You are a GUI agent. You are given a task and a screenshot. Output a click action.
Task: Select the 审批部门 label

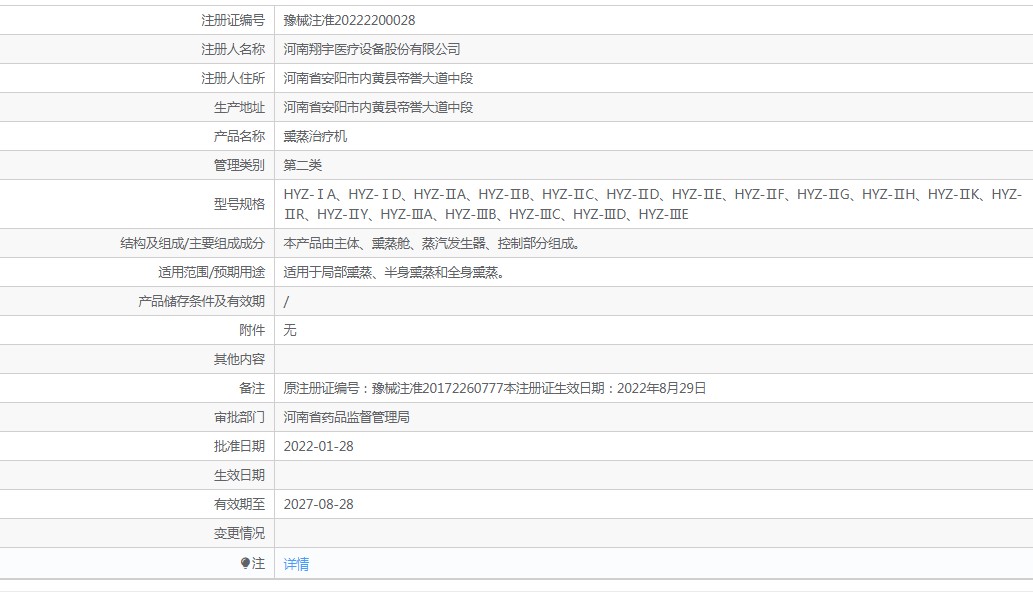(x=239, y=417)
